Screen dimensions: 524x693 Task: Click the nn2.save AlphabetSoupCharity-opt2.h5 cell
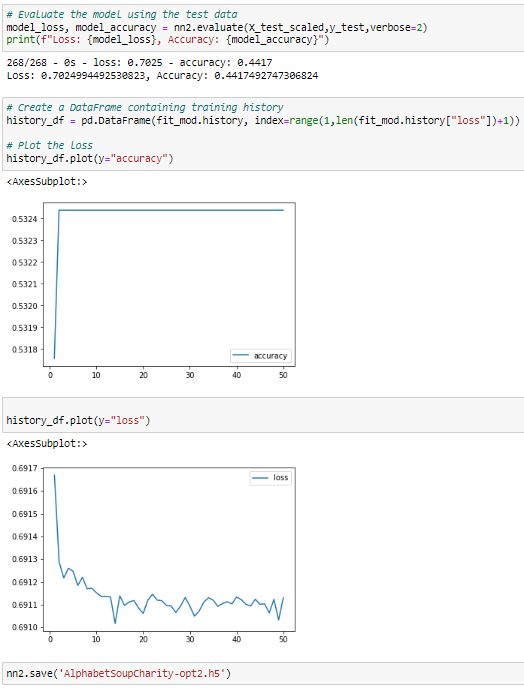[263, 674]
